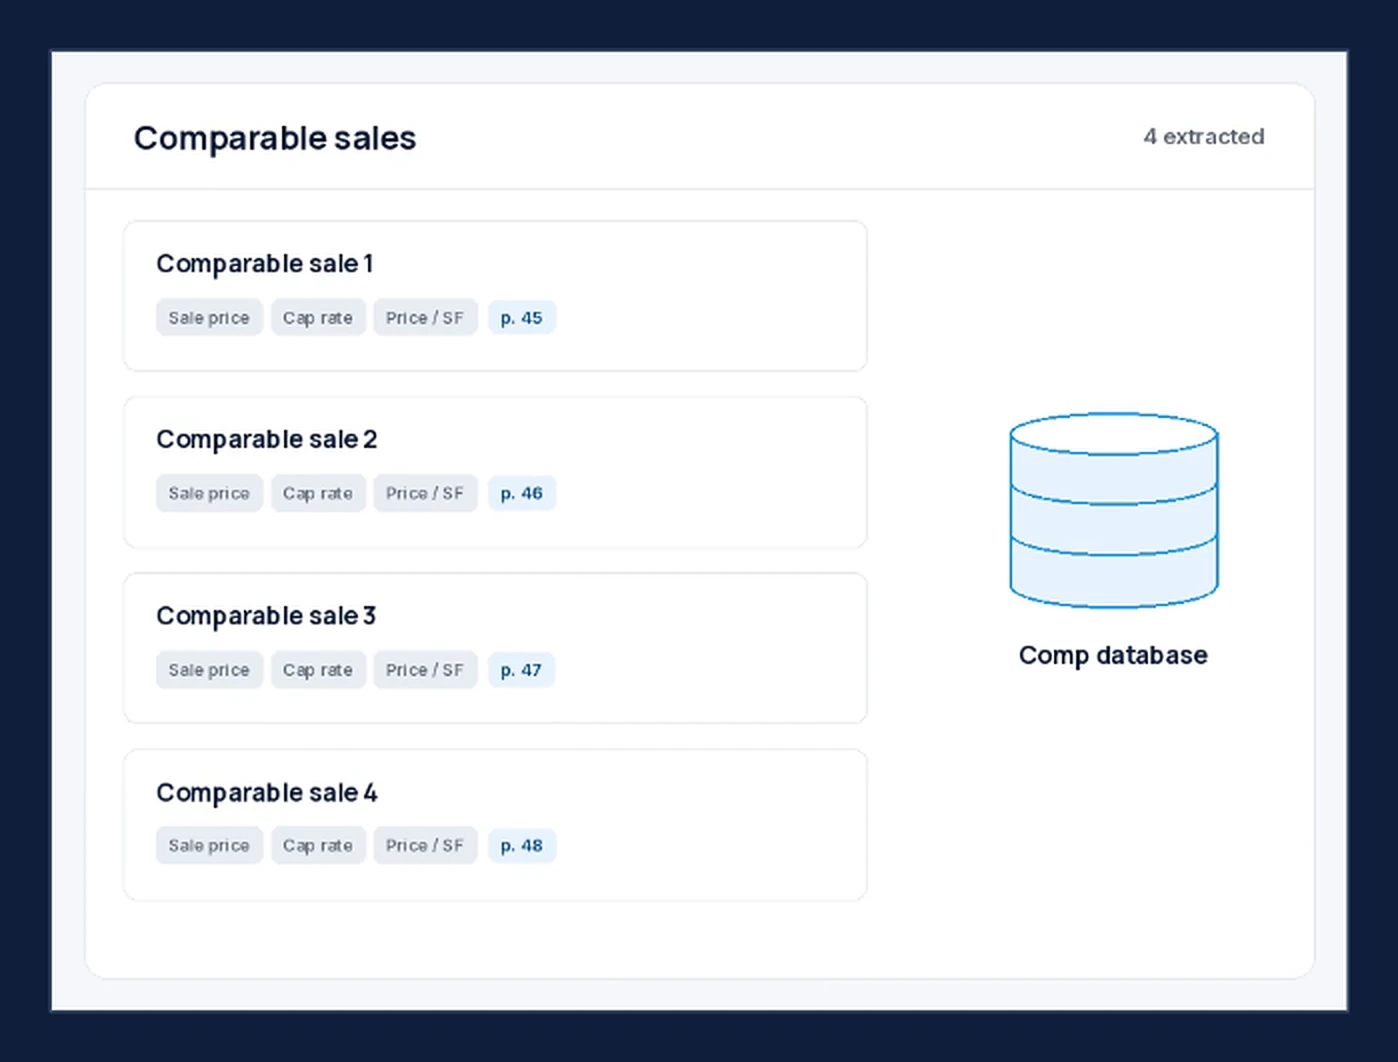Select Price / SF tag in Comparable sale 4
Viewport: 1398px width, 1062px height.
coord(425,846)
